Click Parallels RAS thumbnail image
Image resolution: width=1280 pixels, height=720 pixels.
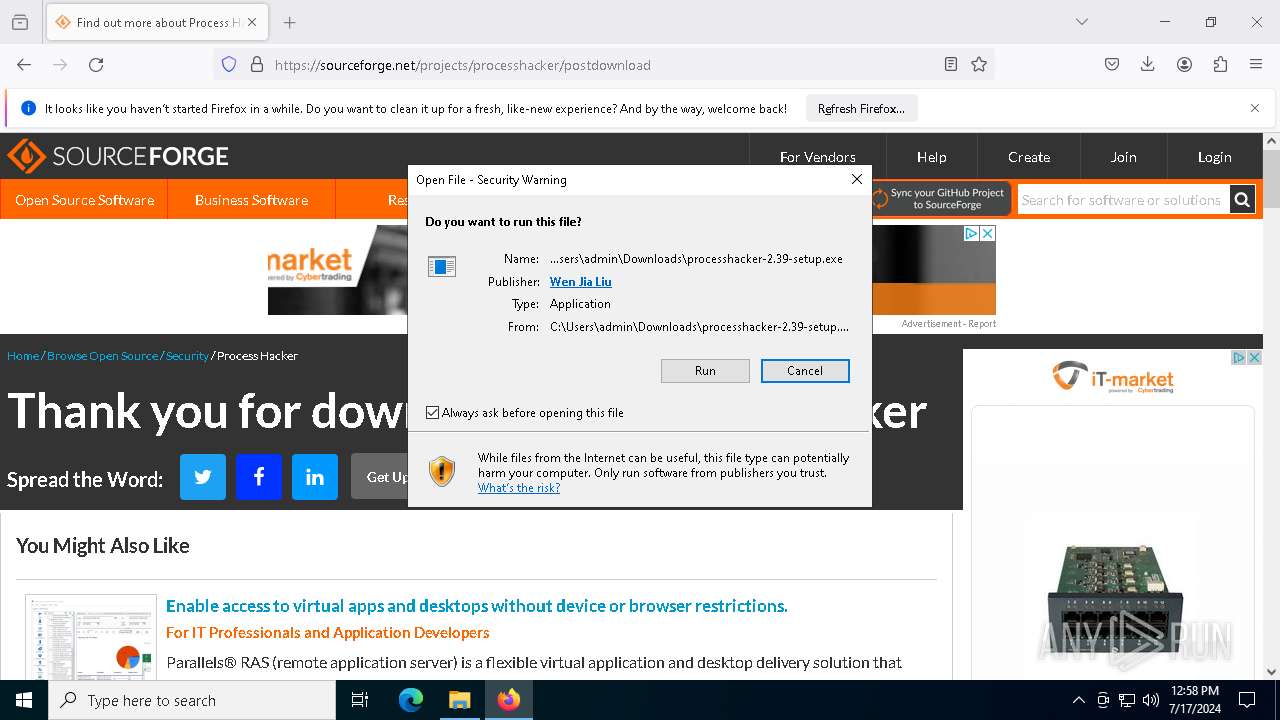point(91,637)
